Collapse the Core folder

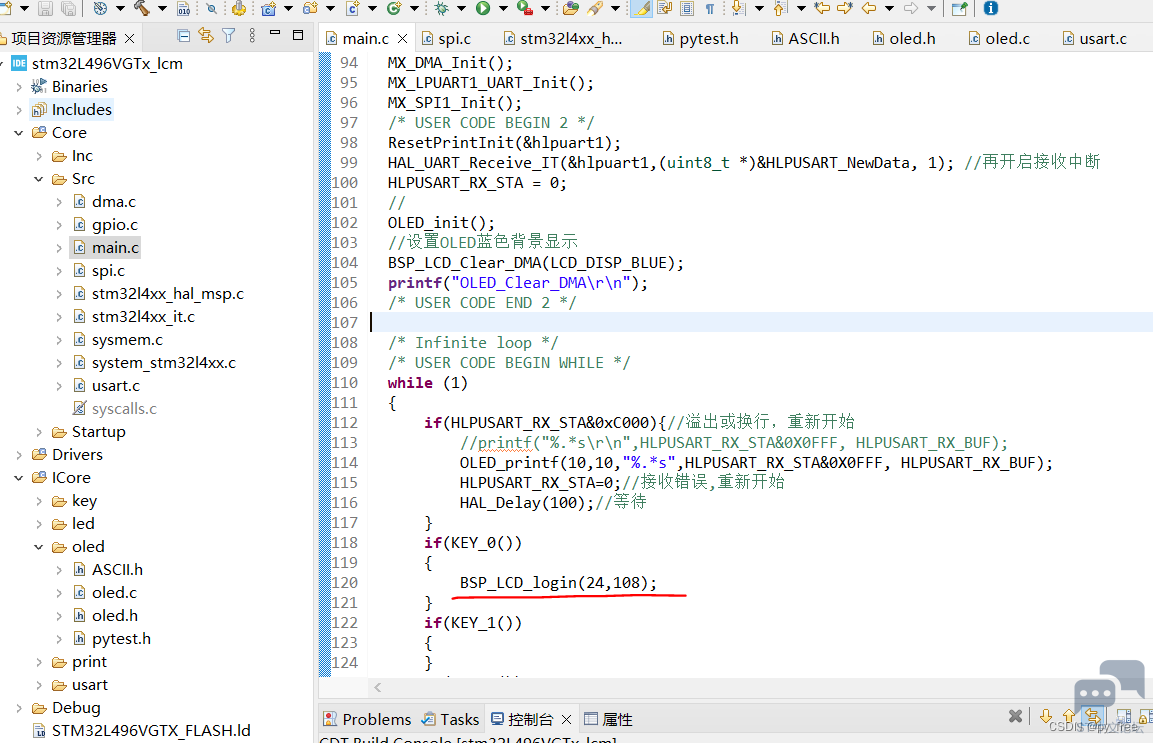[19, 133]
